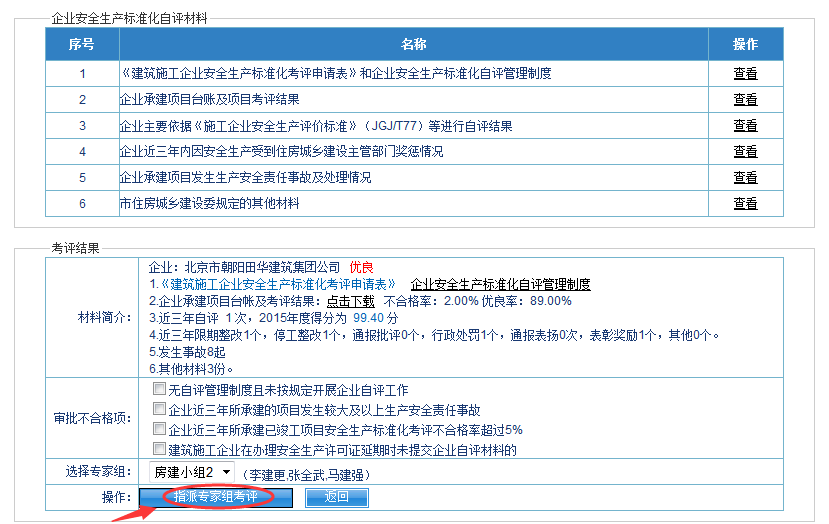Click 查看 for row 6 其他材料
Image resolution: width=829 pixels, height=524 pixels.
tap(745, 203)
